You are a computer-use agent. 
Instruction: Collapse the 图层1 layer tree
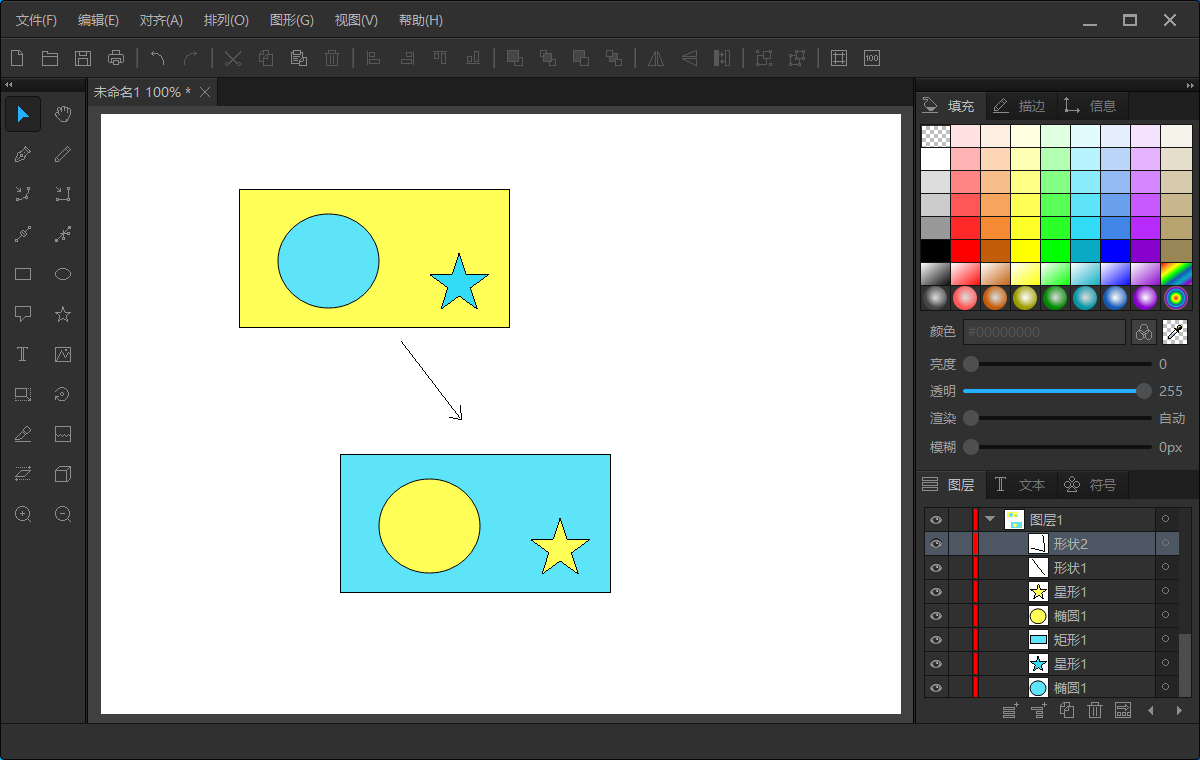990,520
